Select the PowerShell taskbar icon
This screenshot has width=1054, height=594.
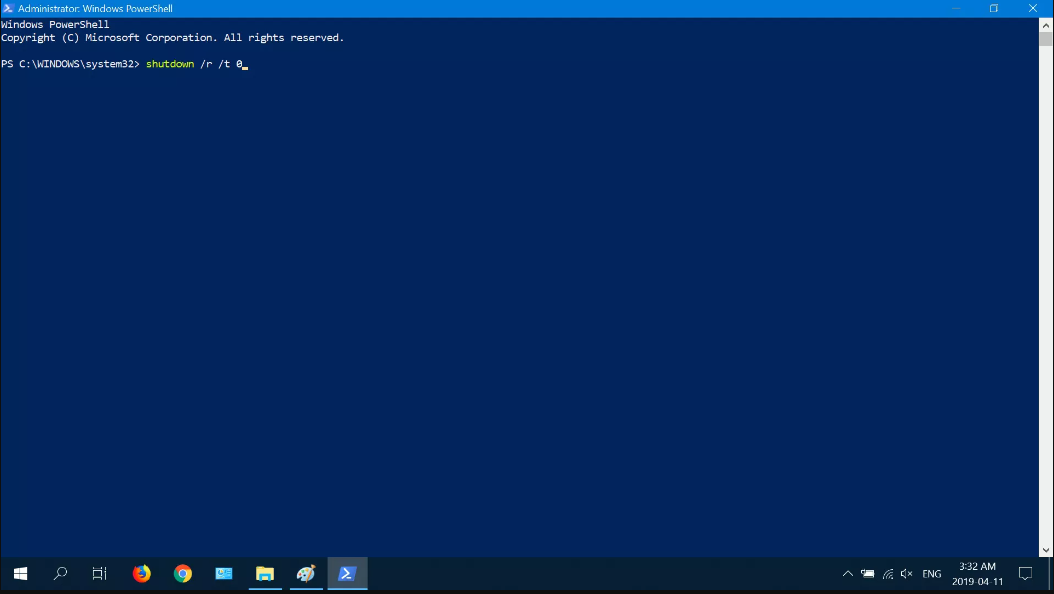tap(347, 573)
